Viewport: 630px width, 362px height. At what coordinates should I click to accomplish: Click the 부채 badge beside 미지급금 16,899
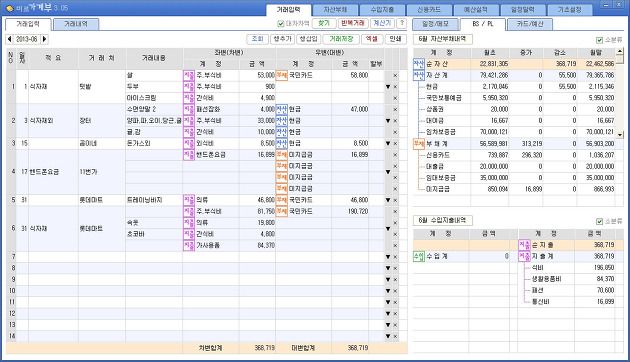click(282, 155)
